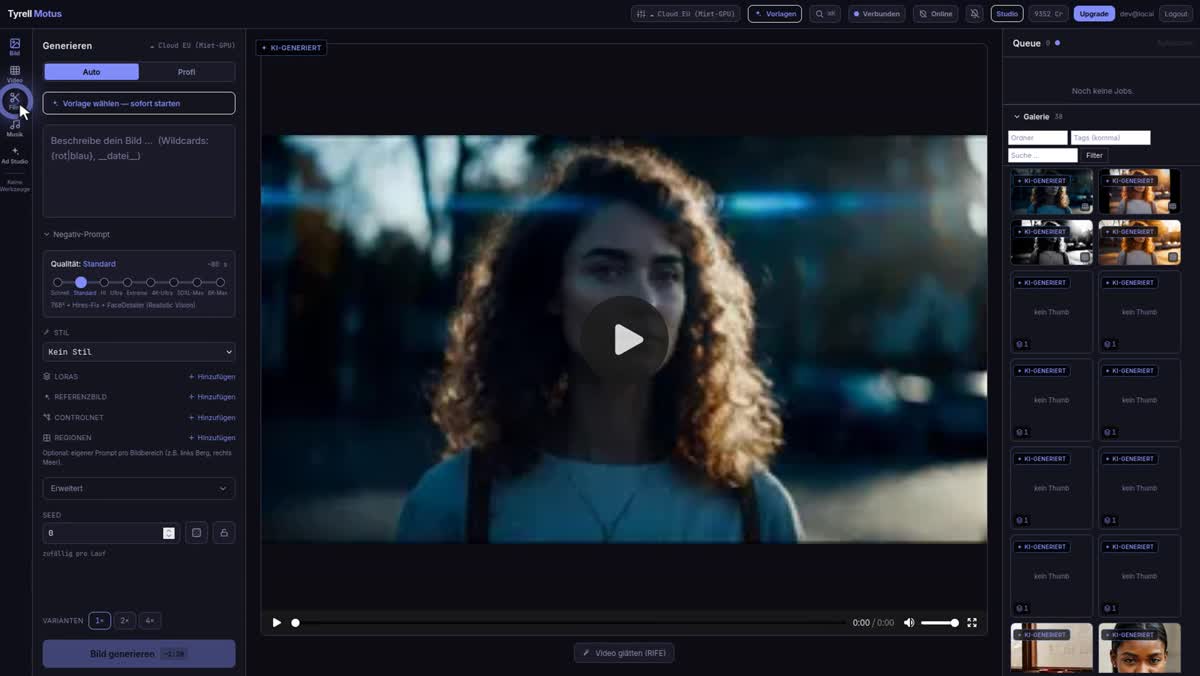Click the seed number stepper arrows
Screen dimensions: 1200x676
(169, 533)
